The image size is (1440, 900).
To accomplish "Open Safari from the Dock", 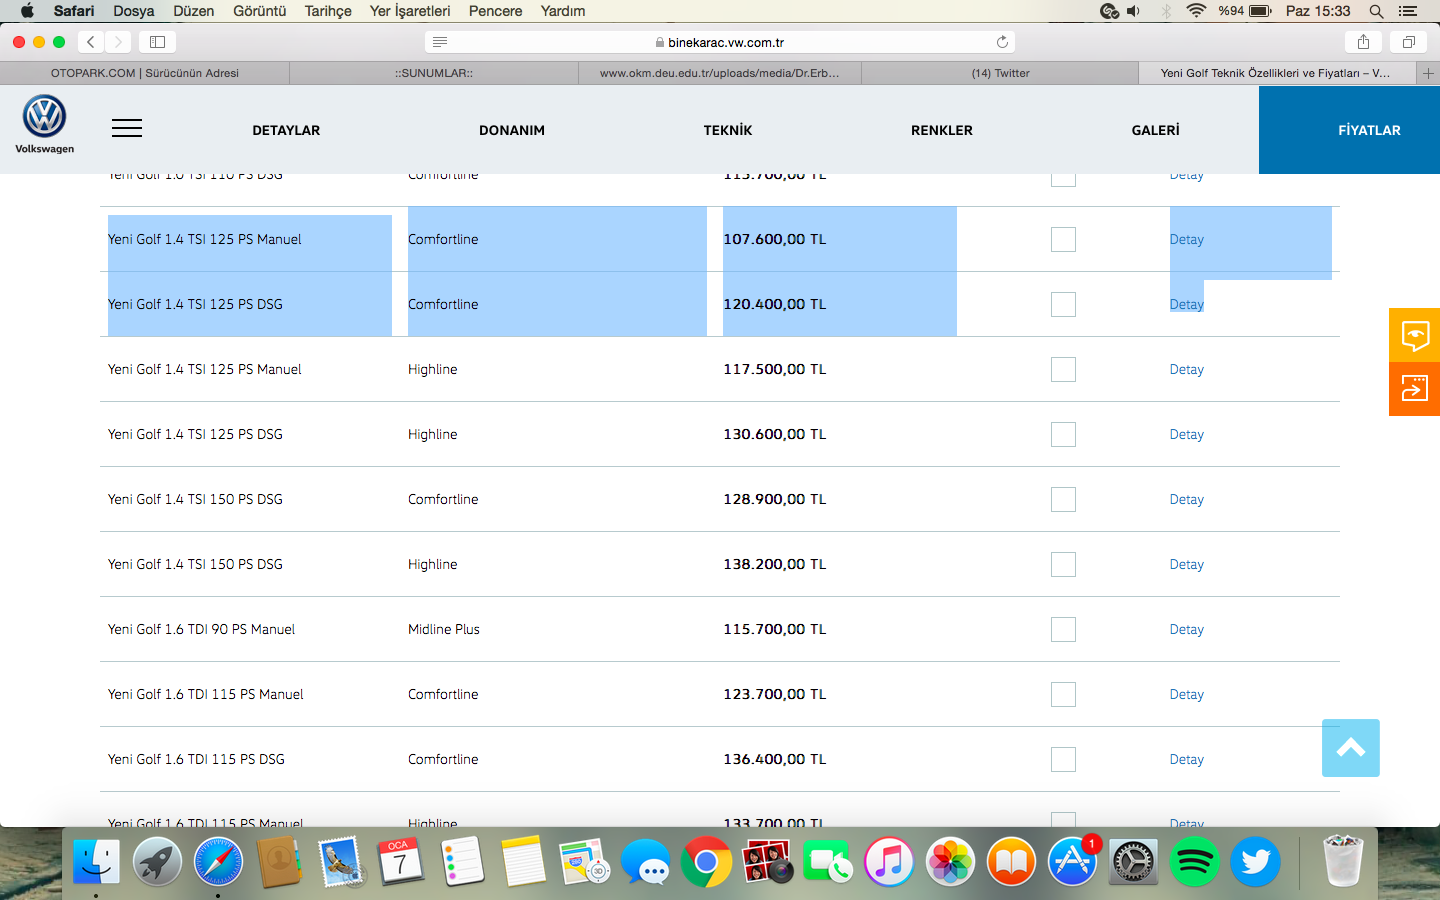I will (x=218, y=862).
